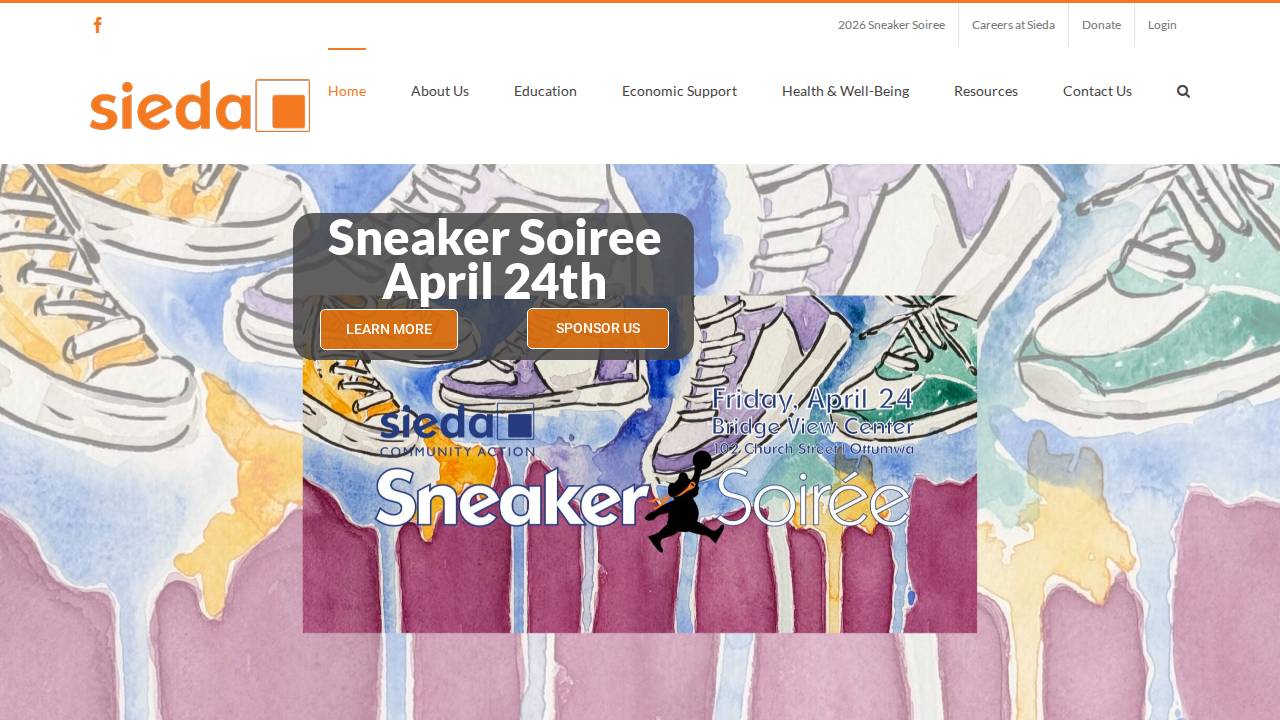This screenshot has height=720, width=1280.
Task: Open the Login link
Action: tap(1162, 25)
